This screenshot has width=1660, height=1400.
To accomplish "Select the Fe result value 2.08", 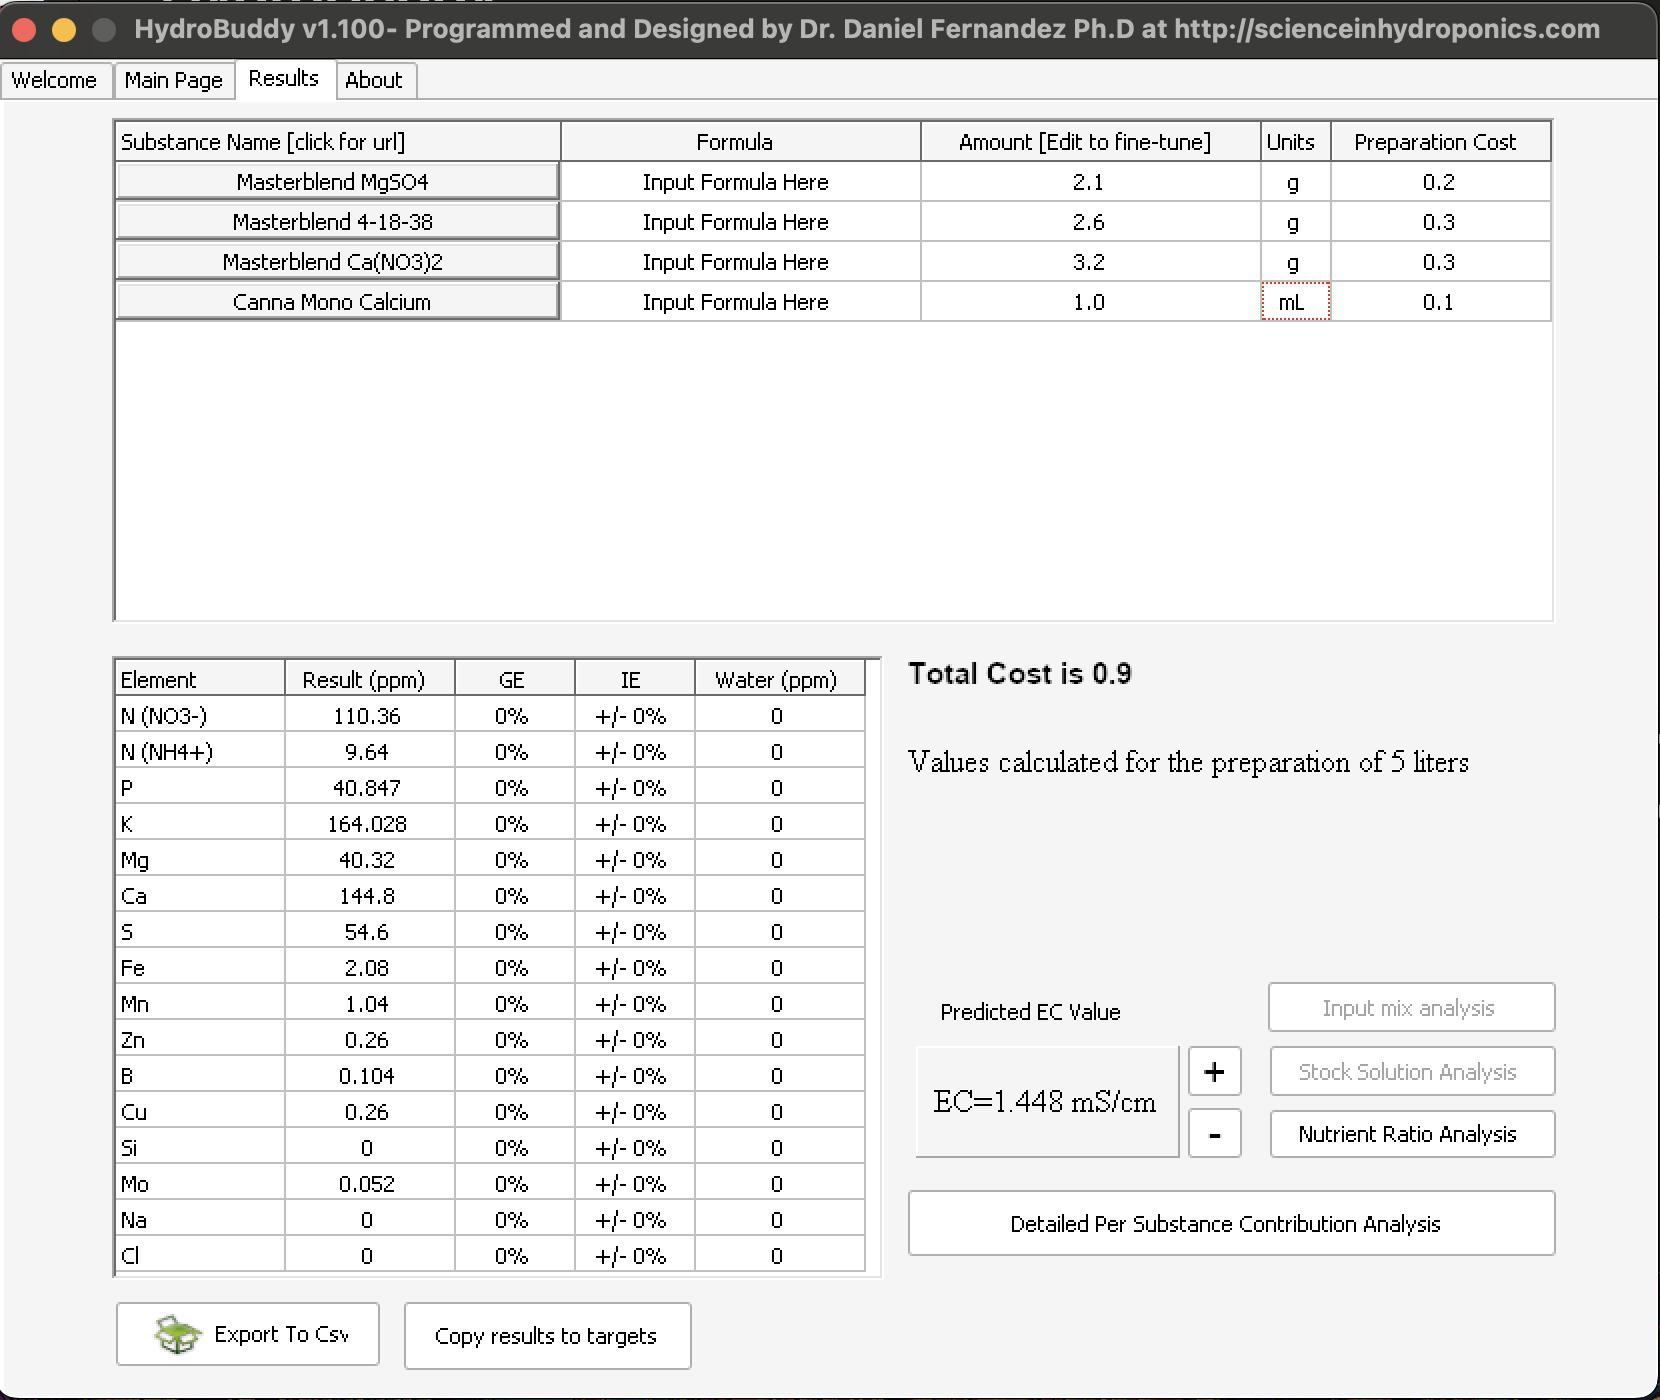I will 369,968.
